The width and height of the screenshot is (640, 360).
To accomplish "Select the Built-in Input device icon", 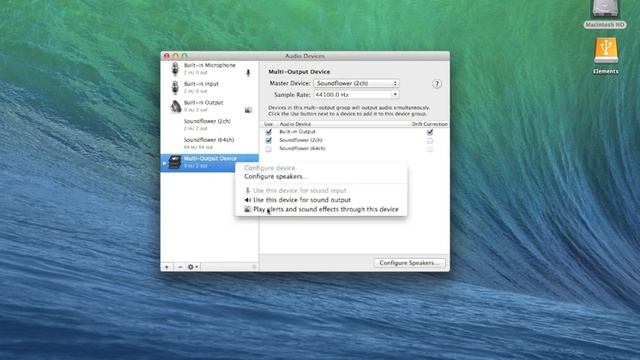I will (x=175, y=88).
